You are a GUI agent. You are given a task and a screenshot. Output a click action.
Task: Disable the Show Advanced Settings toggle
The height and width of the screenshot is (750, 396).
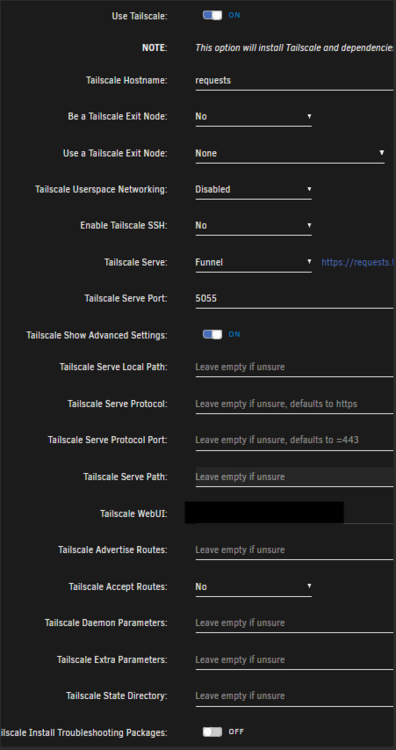click(x=212, y=334)
